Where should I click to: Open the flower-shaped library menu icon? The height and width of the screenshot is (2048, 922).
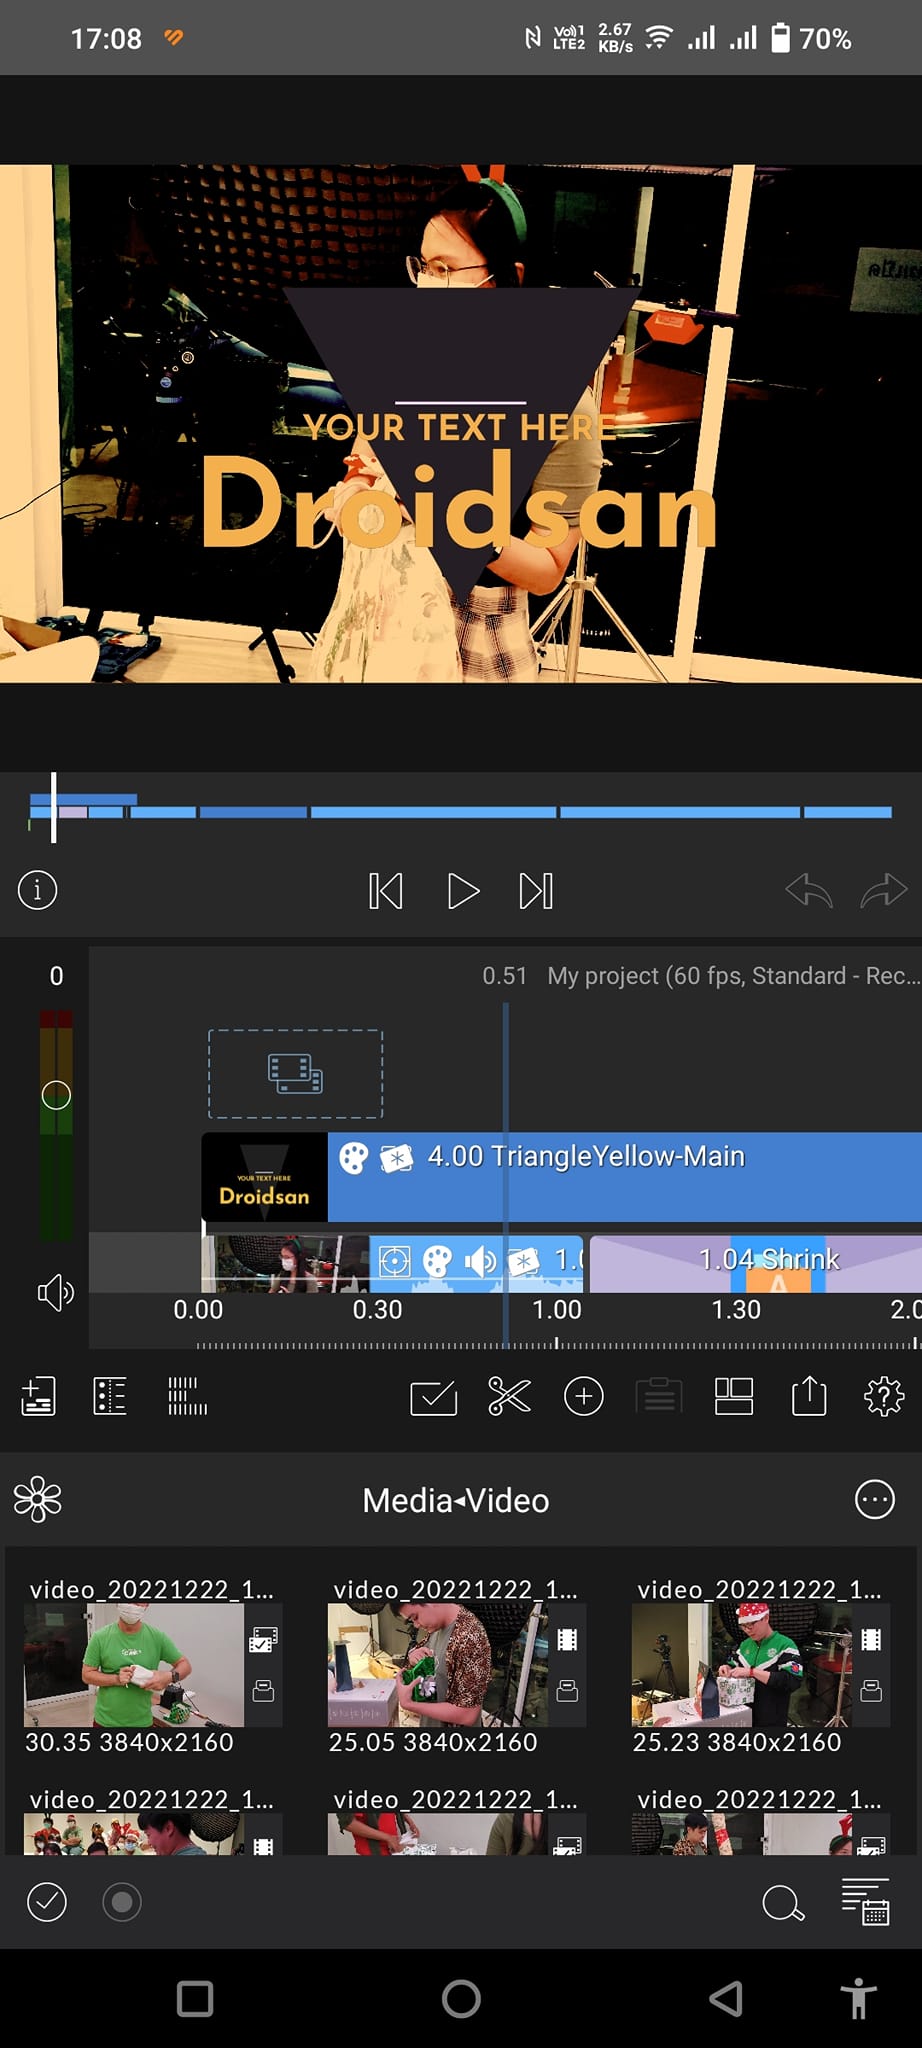(38, 1499)
